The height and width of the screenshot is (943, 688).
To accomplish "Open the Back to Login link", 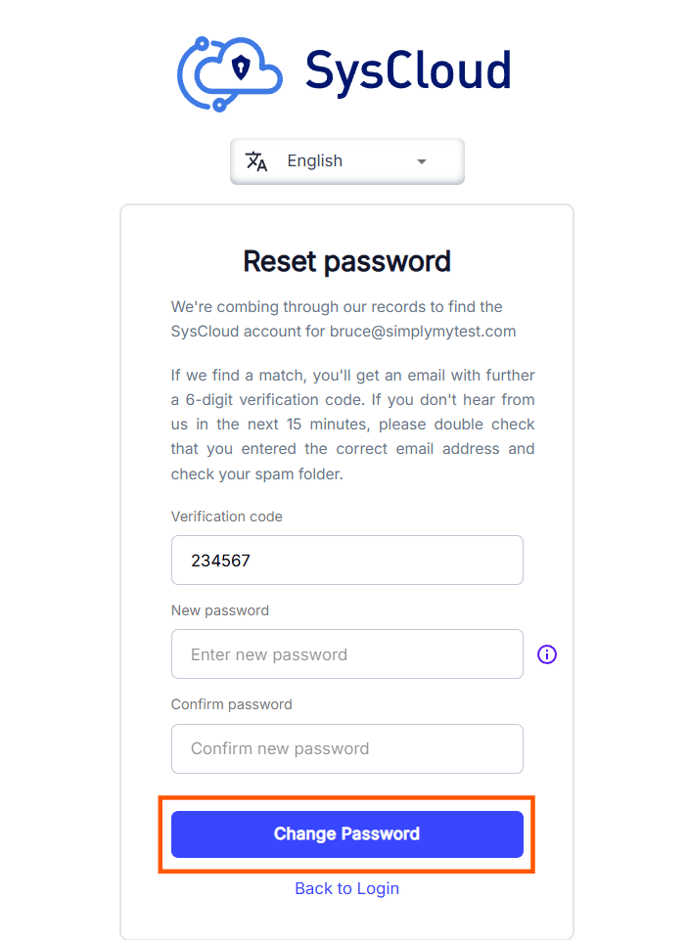I will coord(346,888).
